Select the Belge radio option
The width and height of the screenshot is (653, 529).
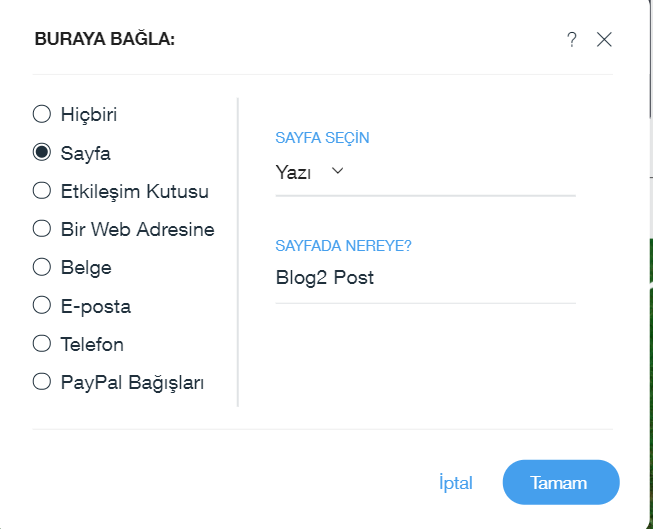42,267
